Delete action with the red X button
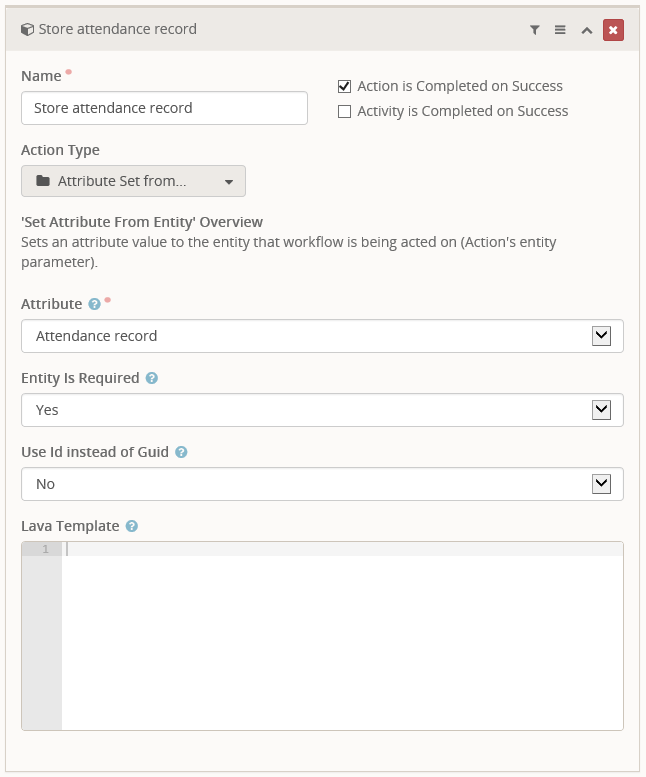 (613, 30)
